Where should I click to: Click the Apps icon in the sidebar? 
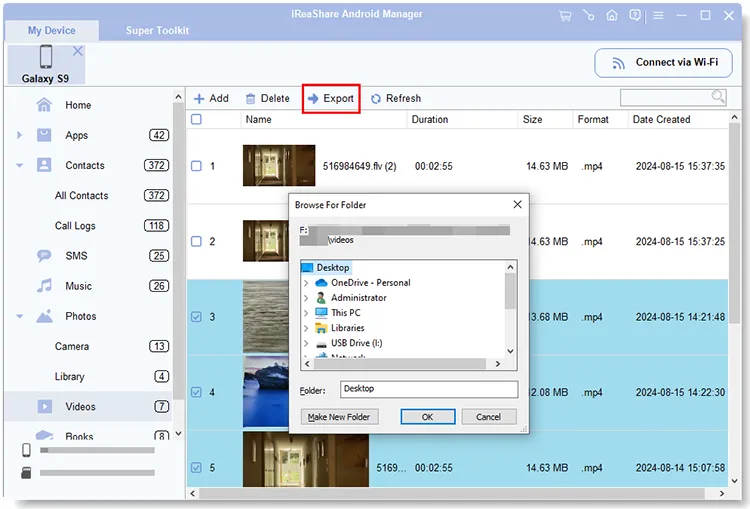tap(44, 135)
